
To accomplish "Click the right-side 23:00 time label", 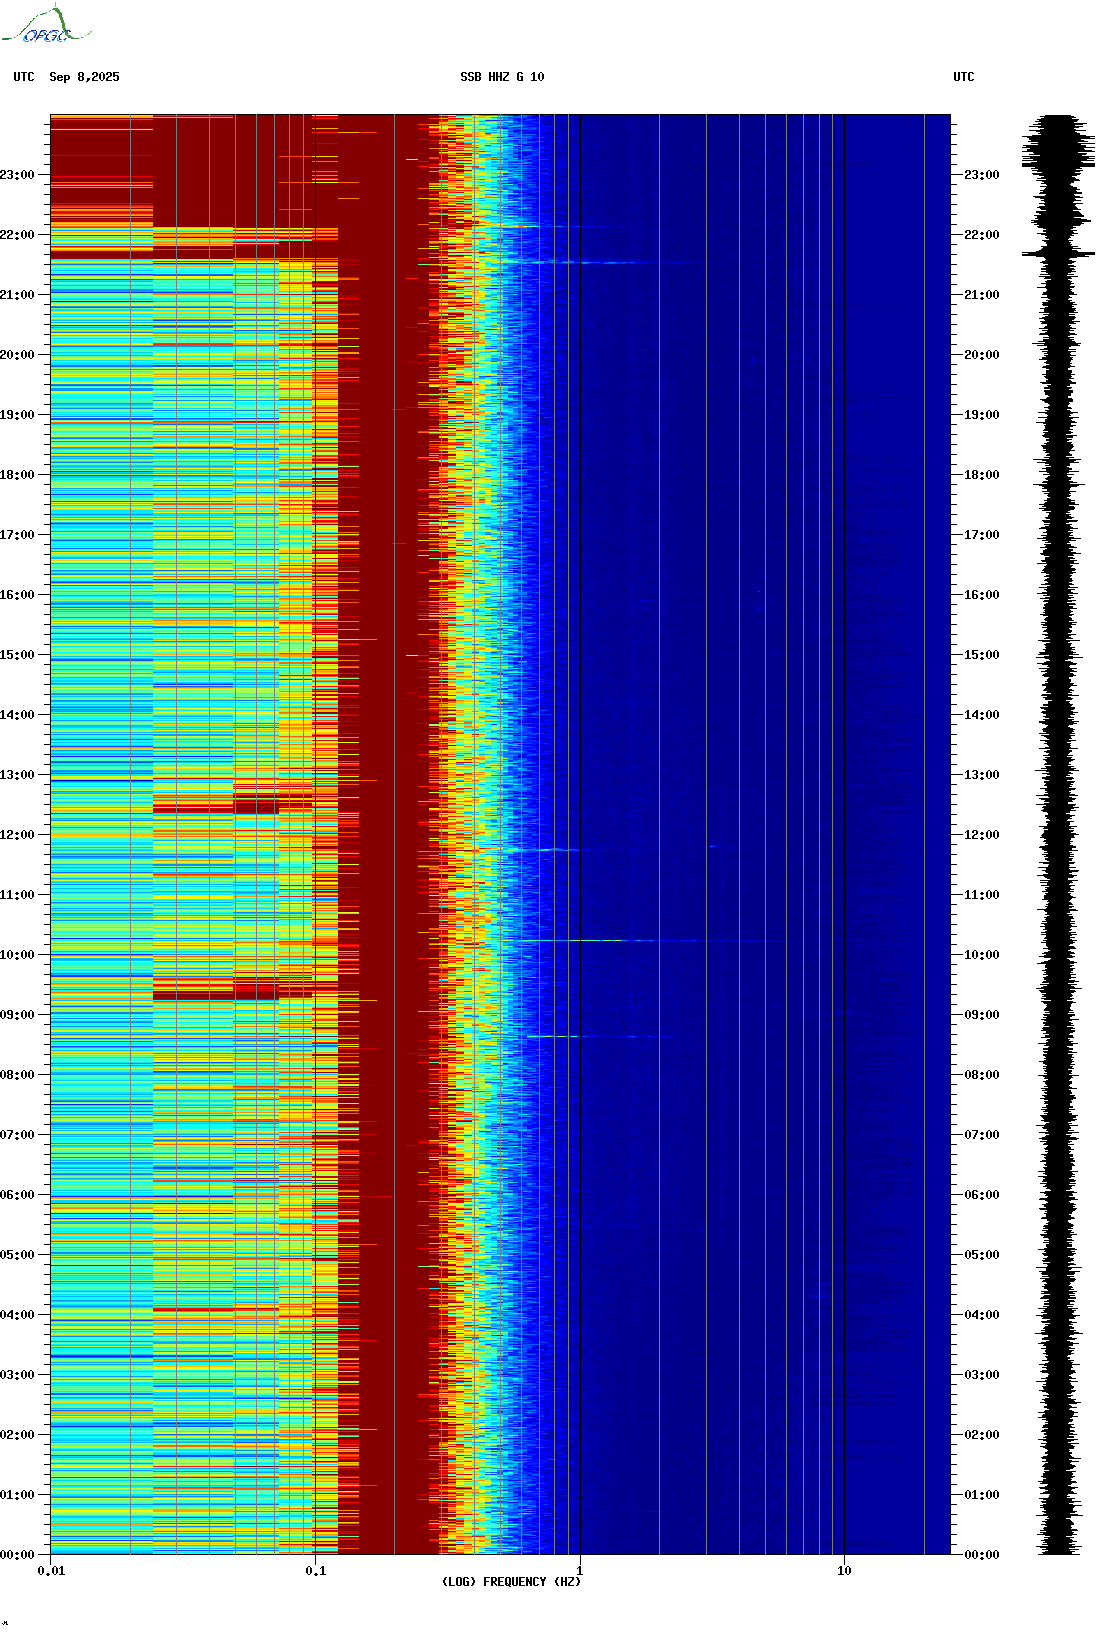I will point(981,175).
